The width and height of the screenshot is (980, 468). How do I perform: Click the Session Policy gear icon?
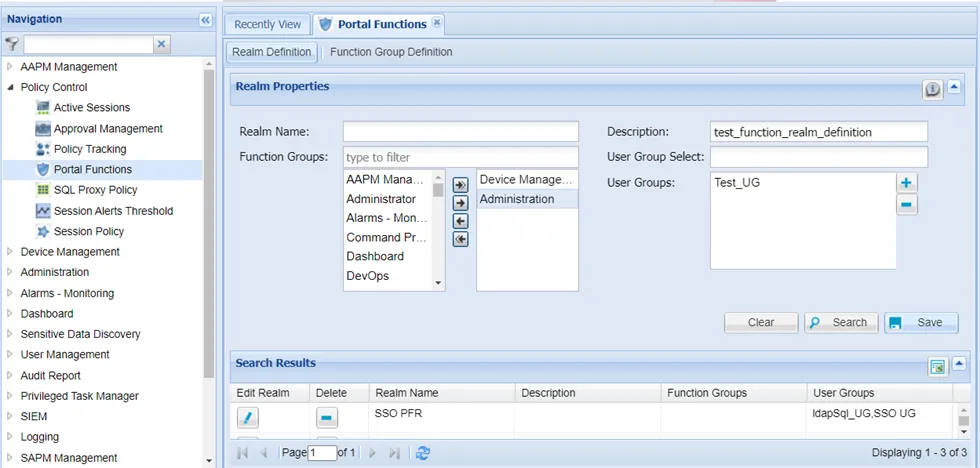42,231
